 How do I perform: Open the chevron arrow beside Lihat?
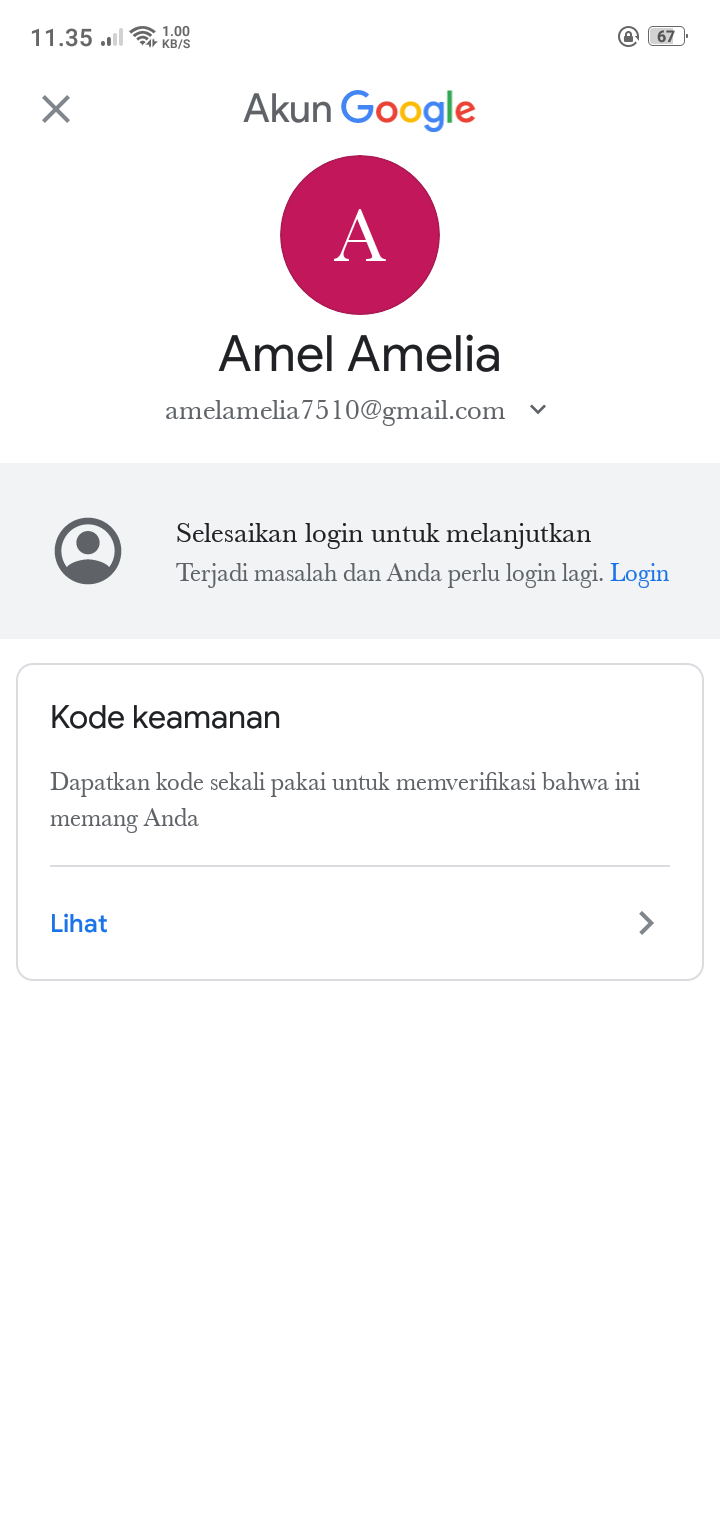tap(647, 923)
